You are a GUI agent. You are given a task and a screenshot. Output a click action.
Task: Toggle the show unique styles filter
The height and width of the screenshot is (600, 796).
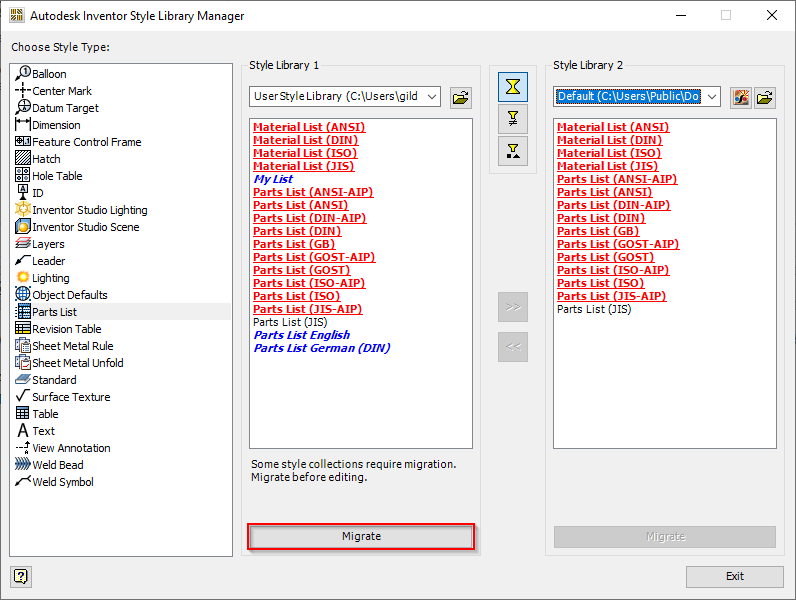click(513, 151)
